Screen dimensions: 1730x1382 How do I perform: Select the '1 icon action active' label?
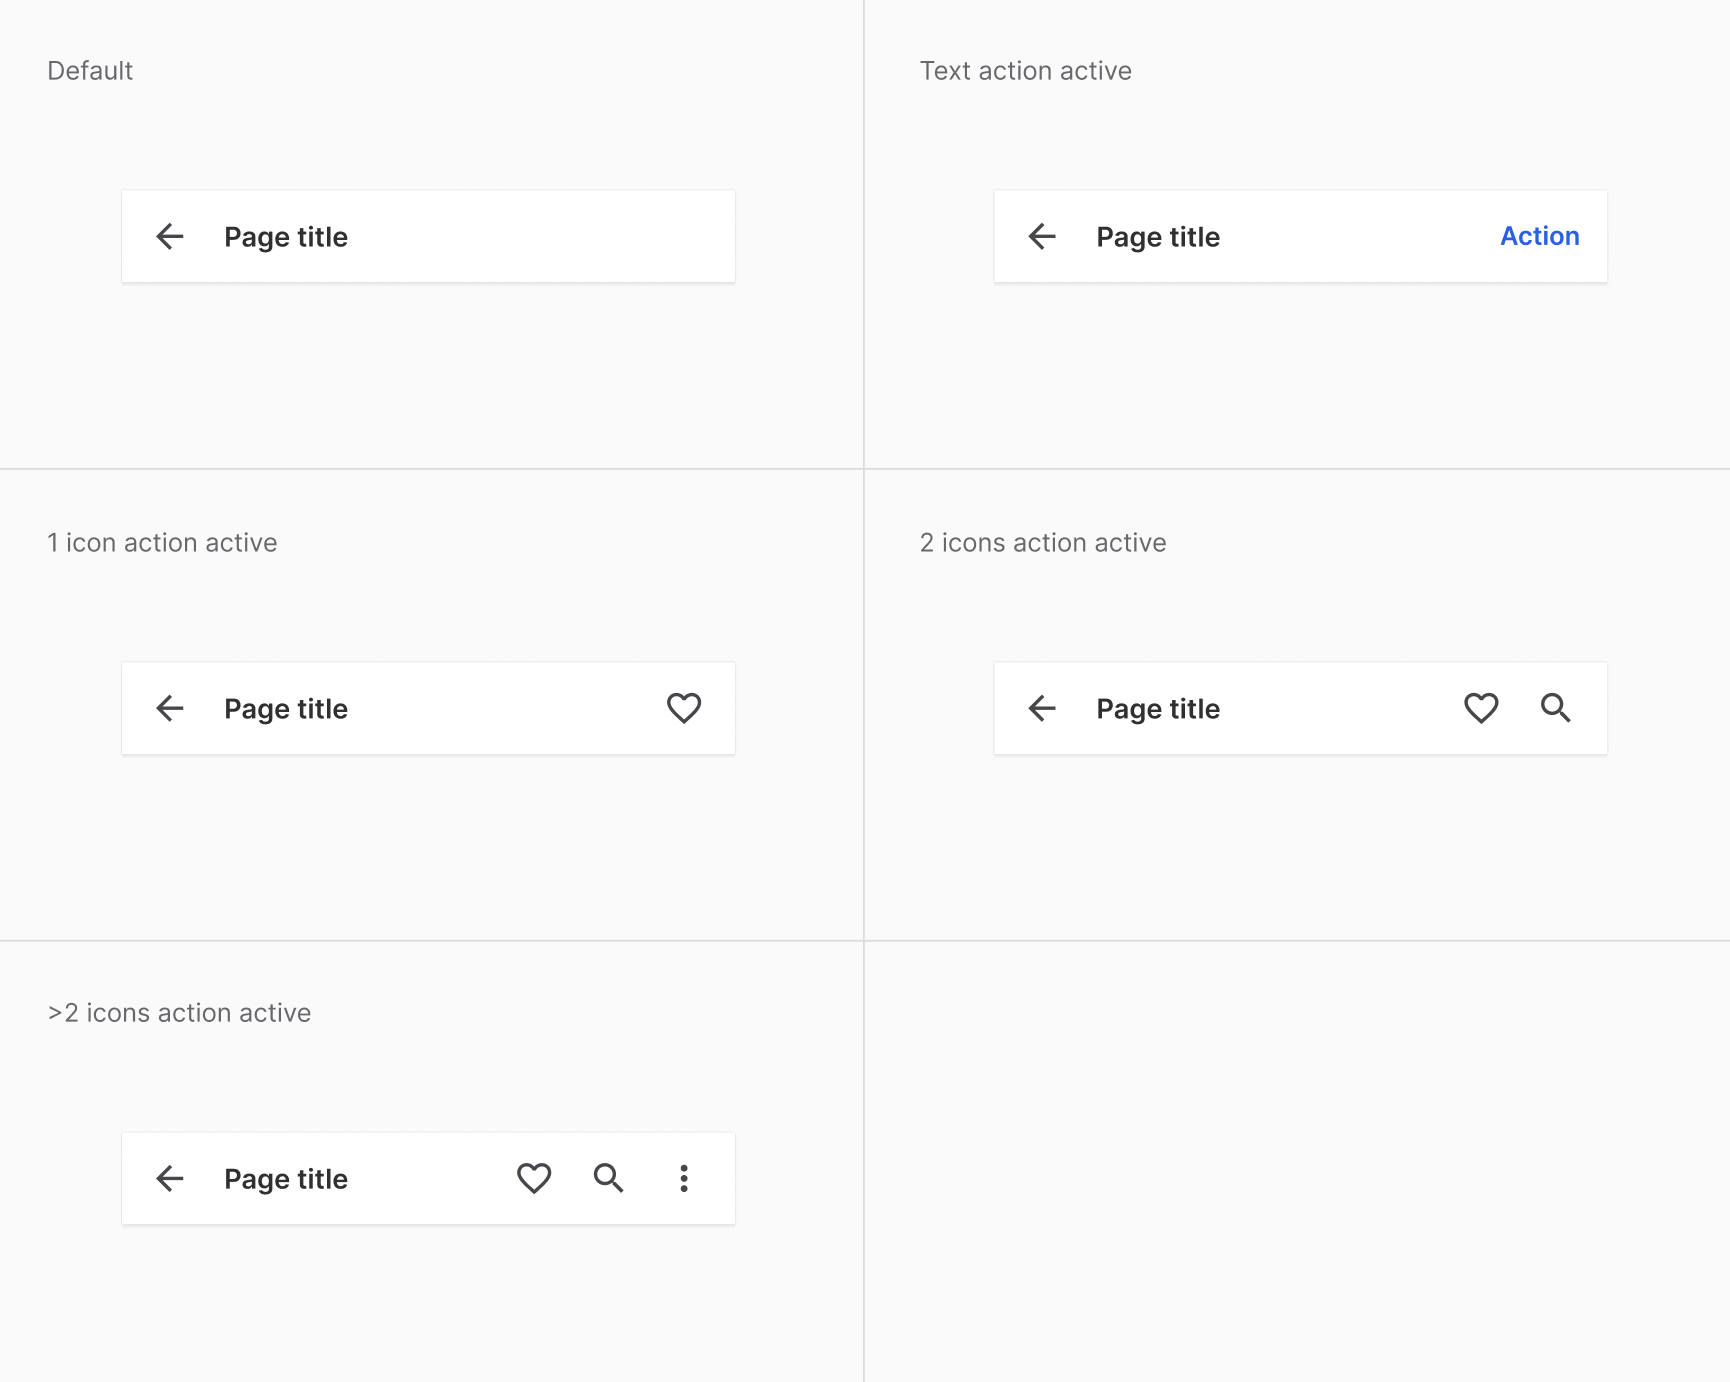pyautogui.click(x=162, y=543)
